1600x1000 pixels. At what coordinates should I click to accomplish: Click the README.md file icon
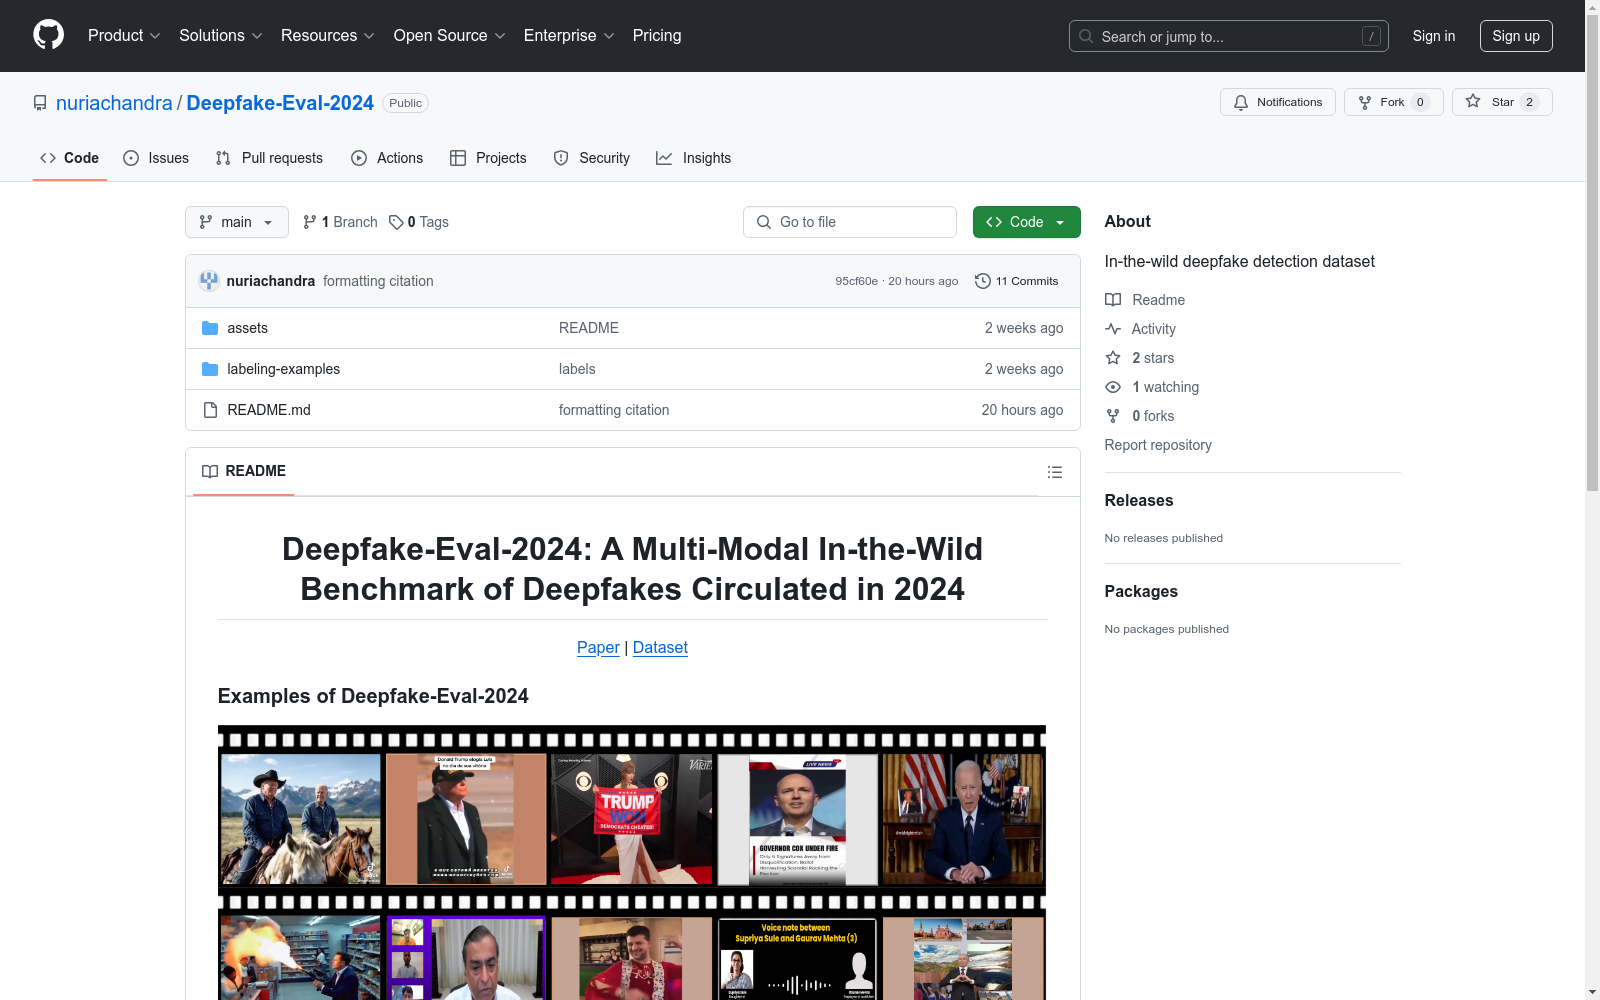coord(210,410)
